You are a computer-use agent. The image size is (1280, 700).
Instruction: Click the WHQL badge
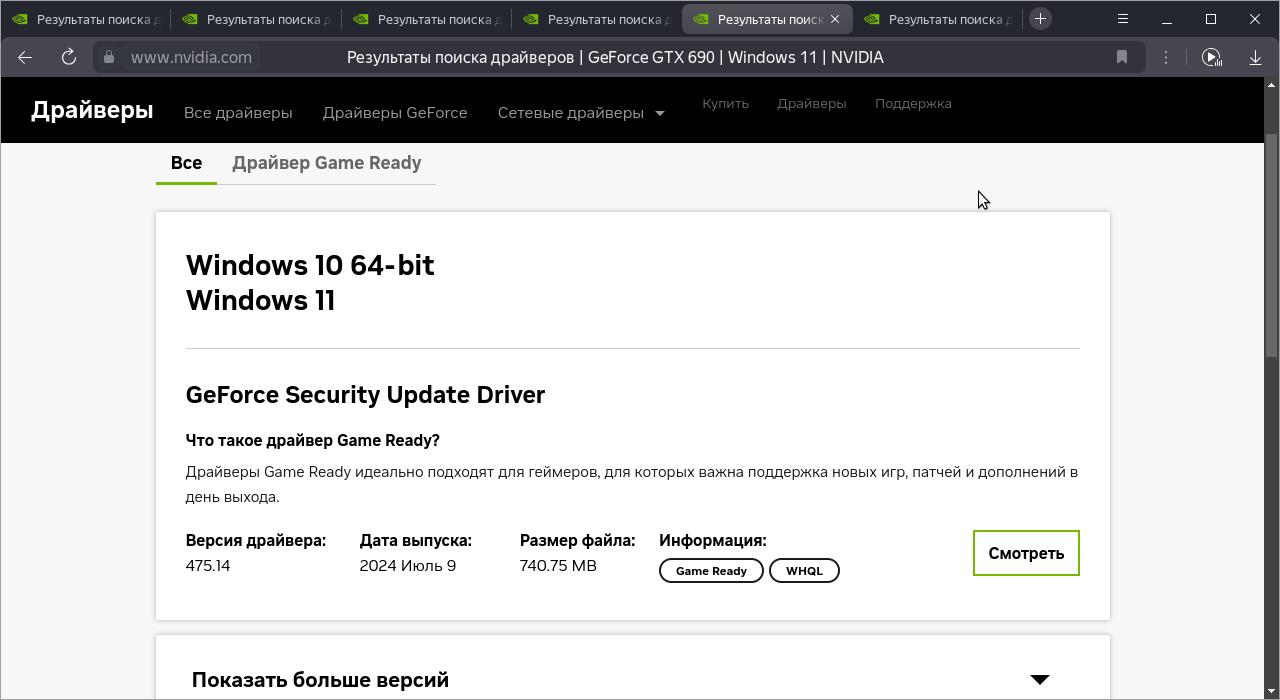[x=804, y=570]
